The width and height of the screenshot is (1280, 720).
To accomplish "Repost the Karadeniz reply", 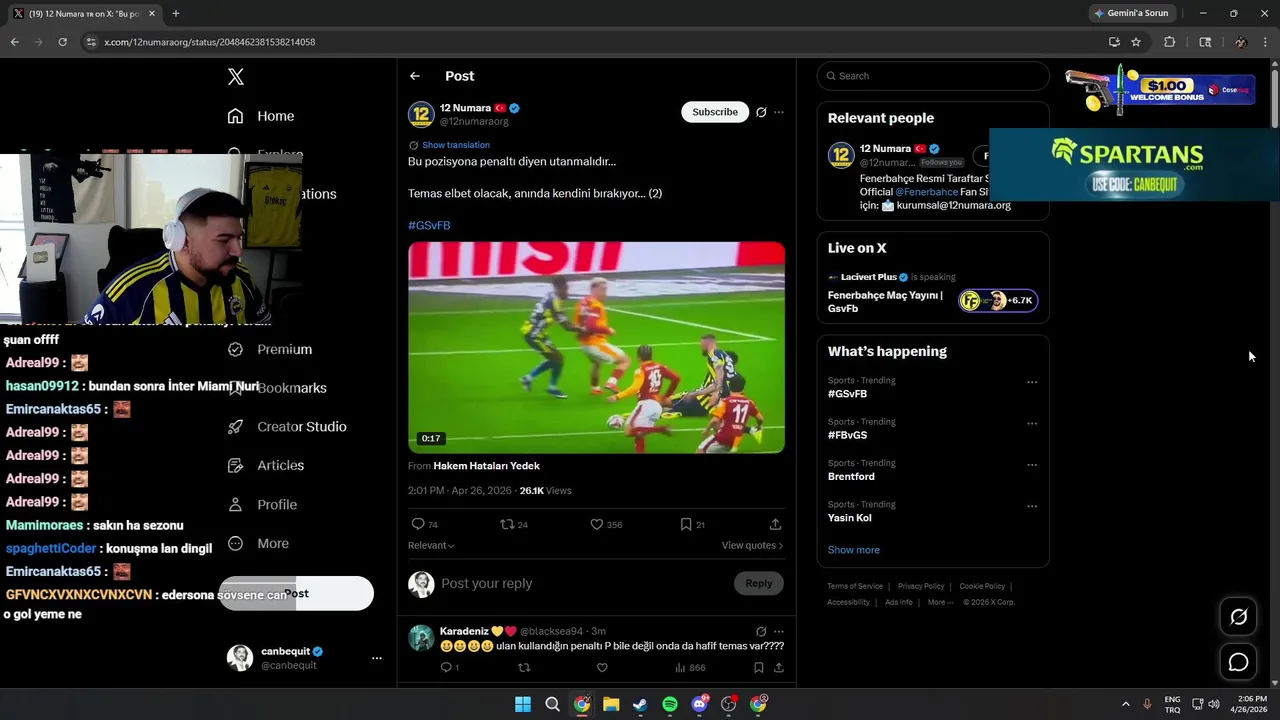I will pyautogui.click(x=524, y=668).
